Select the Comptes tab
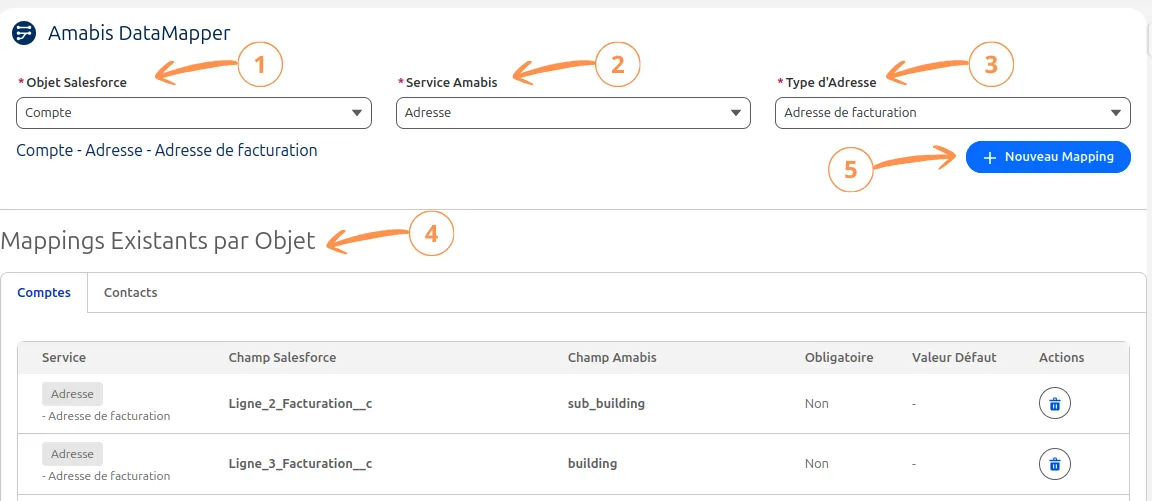Viewport: 1152px width, 501px height. (x=44, y=293)
